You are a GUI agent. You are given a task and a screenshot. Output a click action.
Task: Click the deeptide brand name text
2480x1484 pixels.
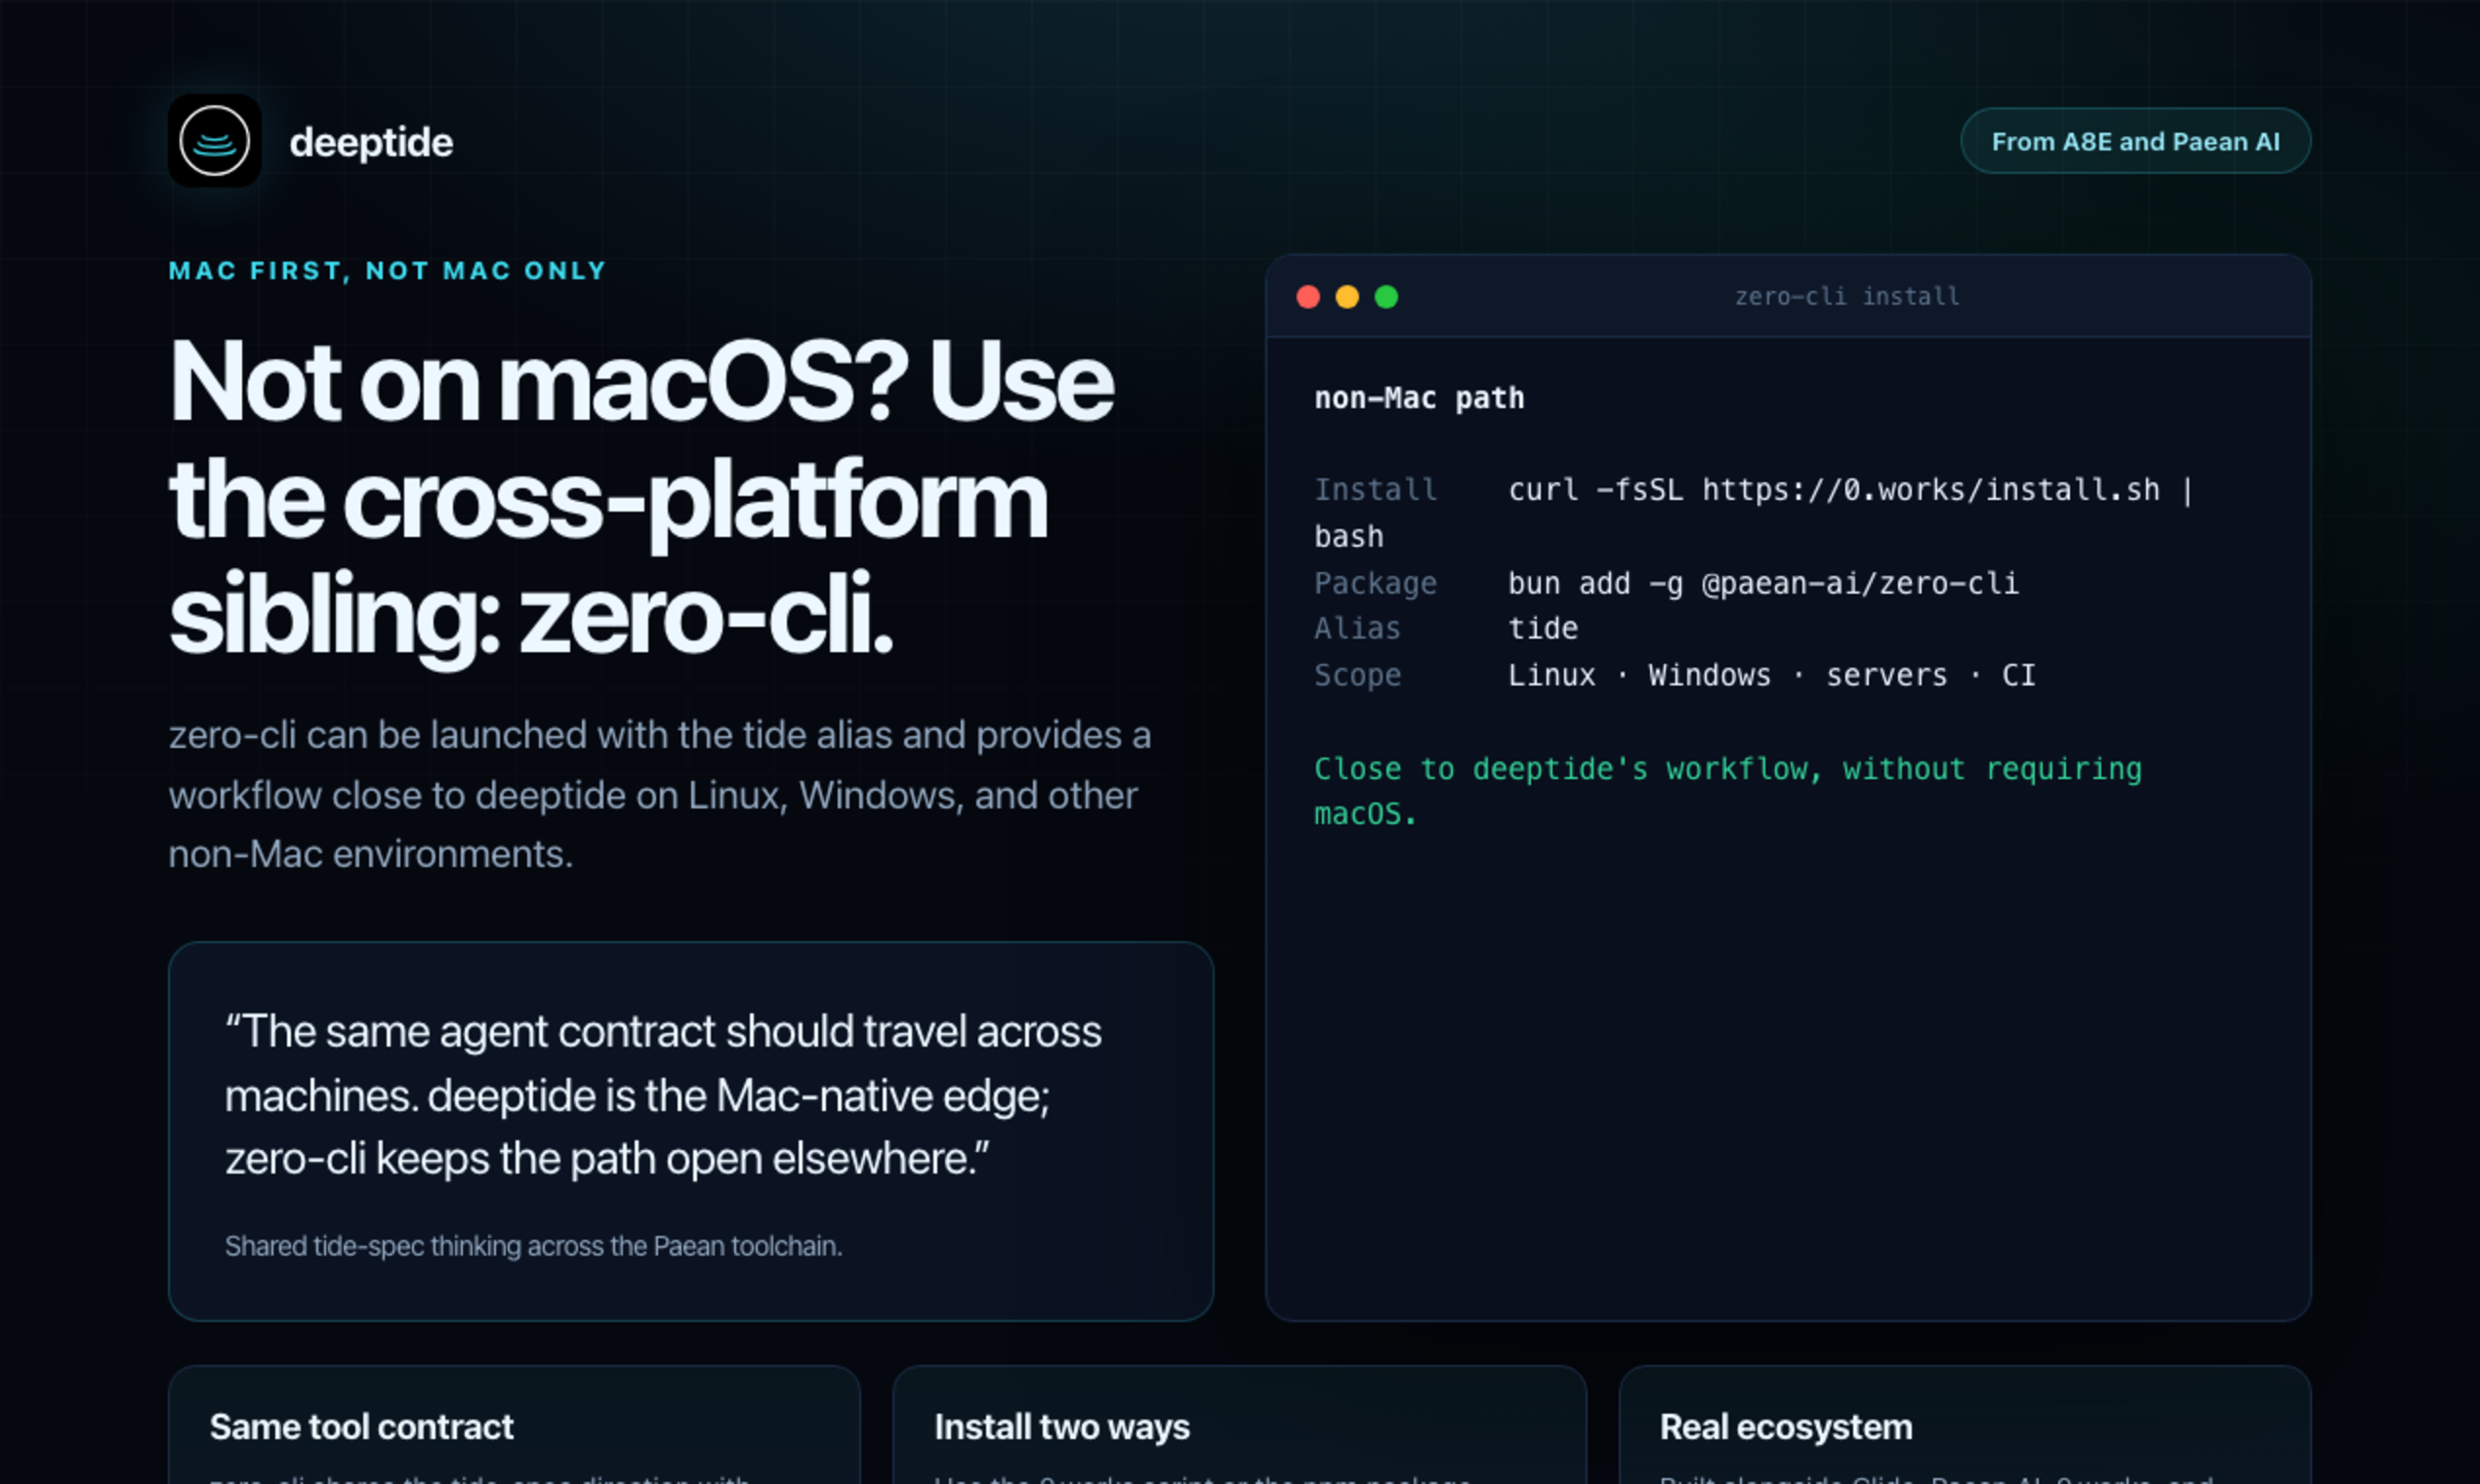point(371,142)
